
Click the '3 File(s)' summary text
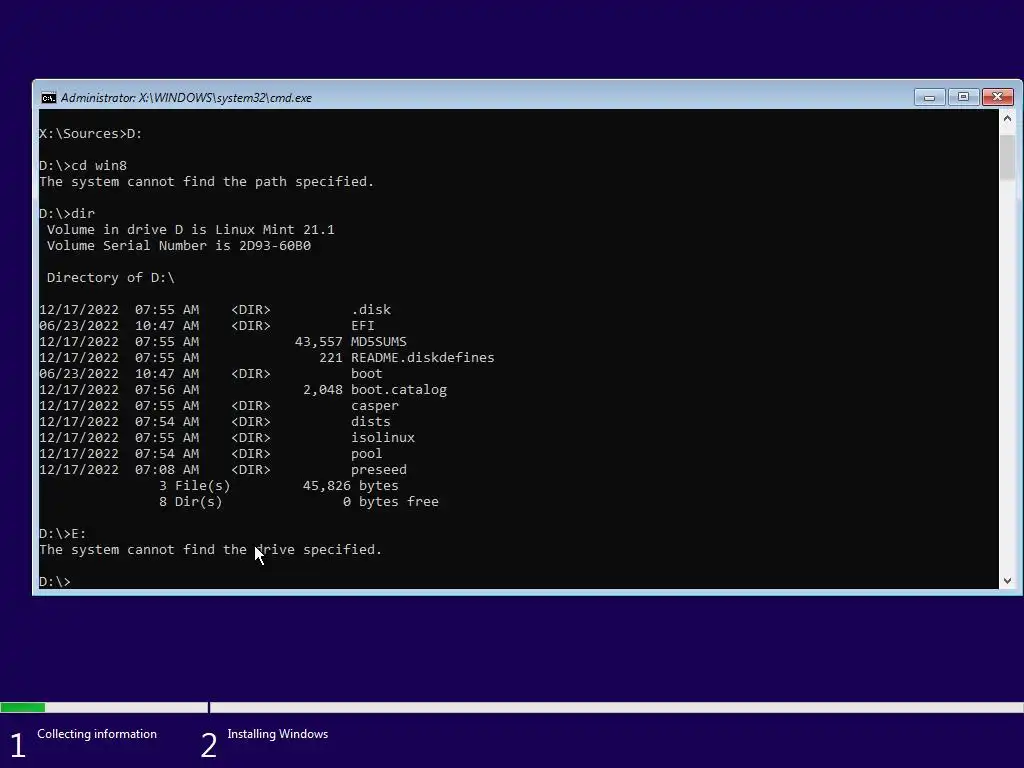coord(195,486)
